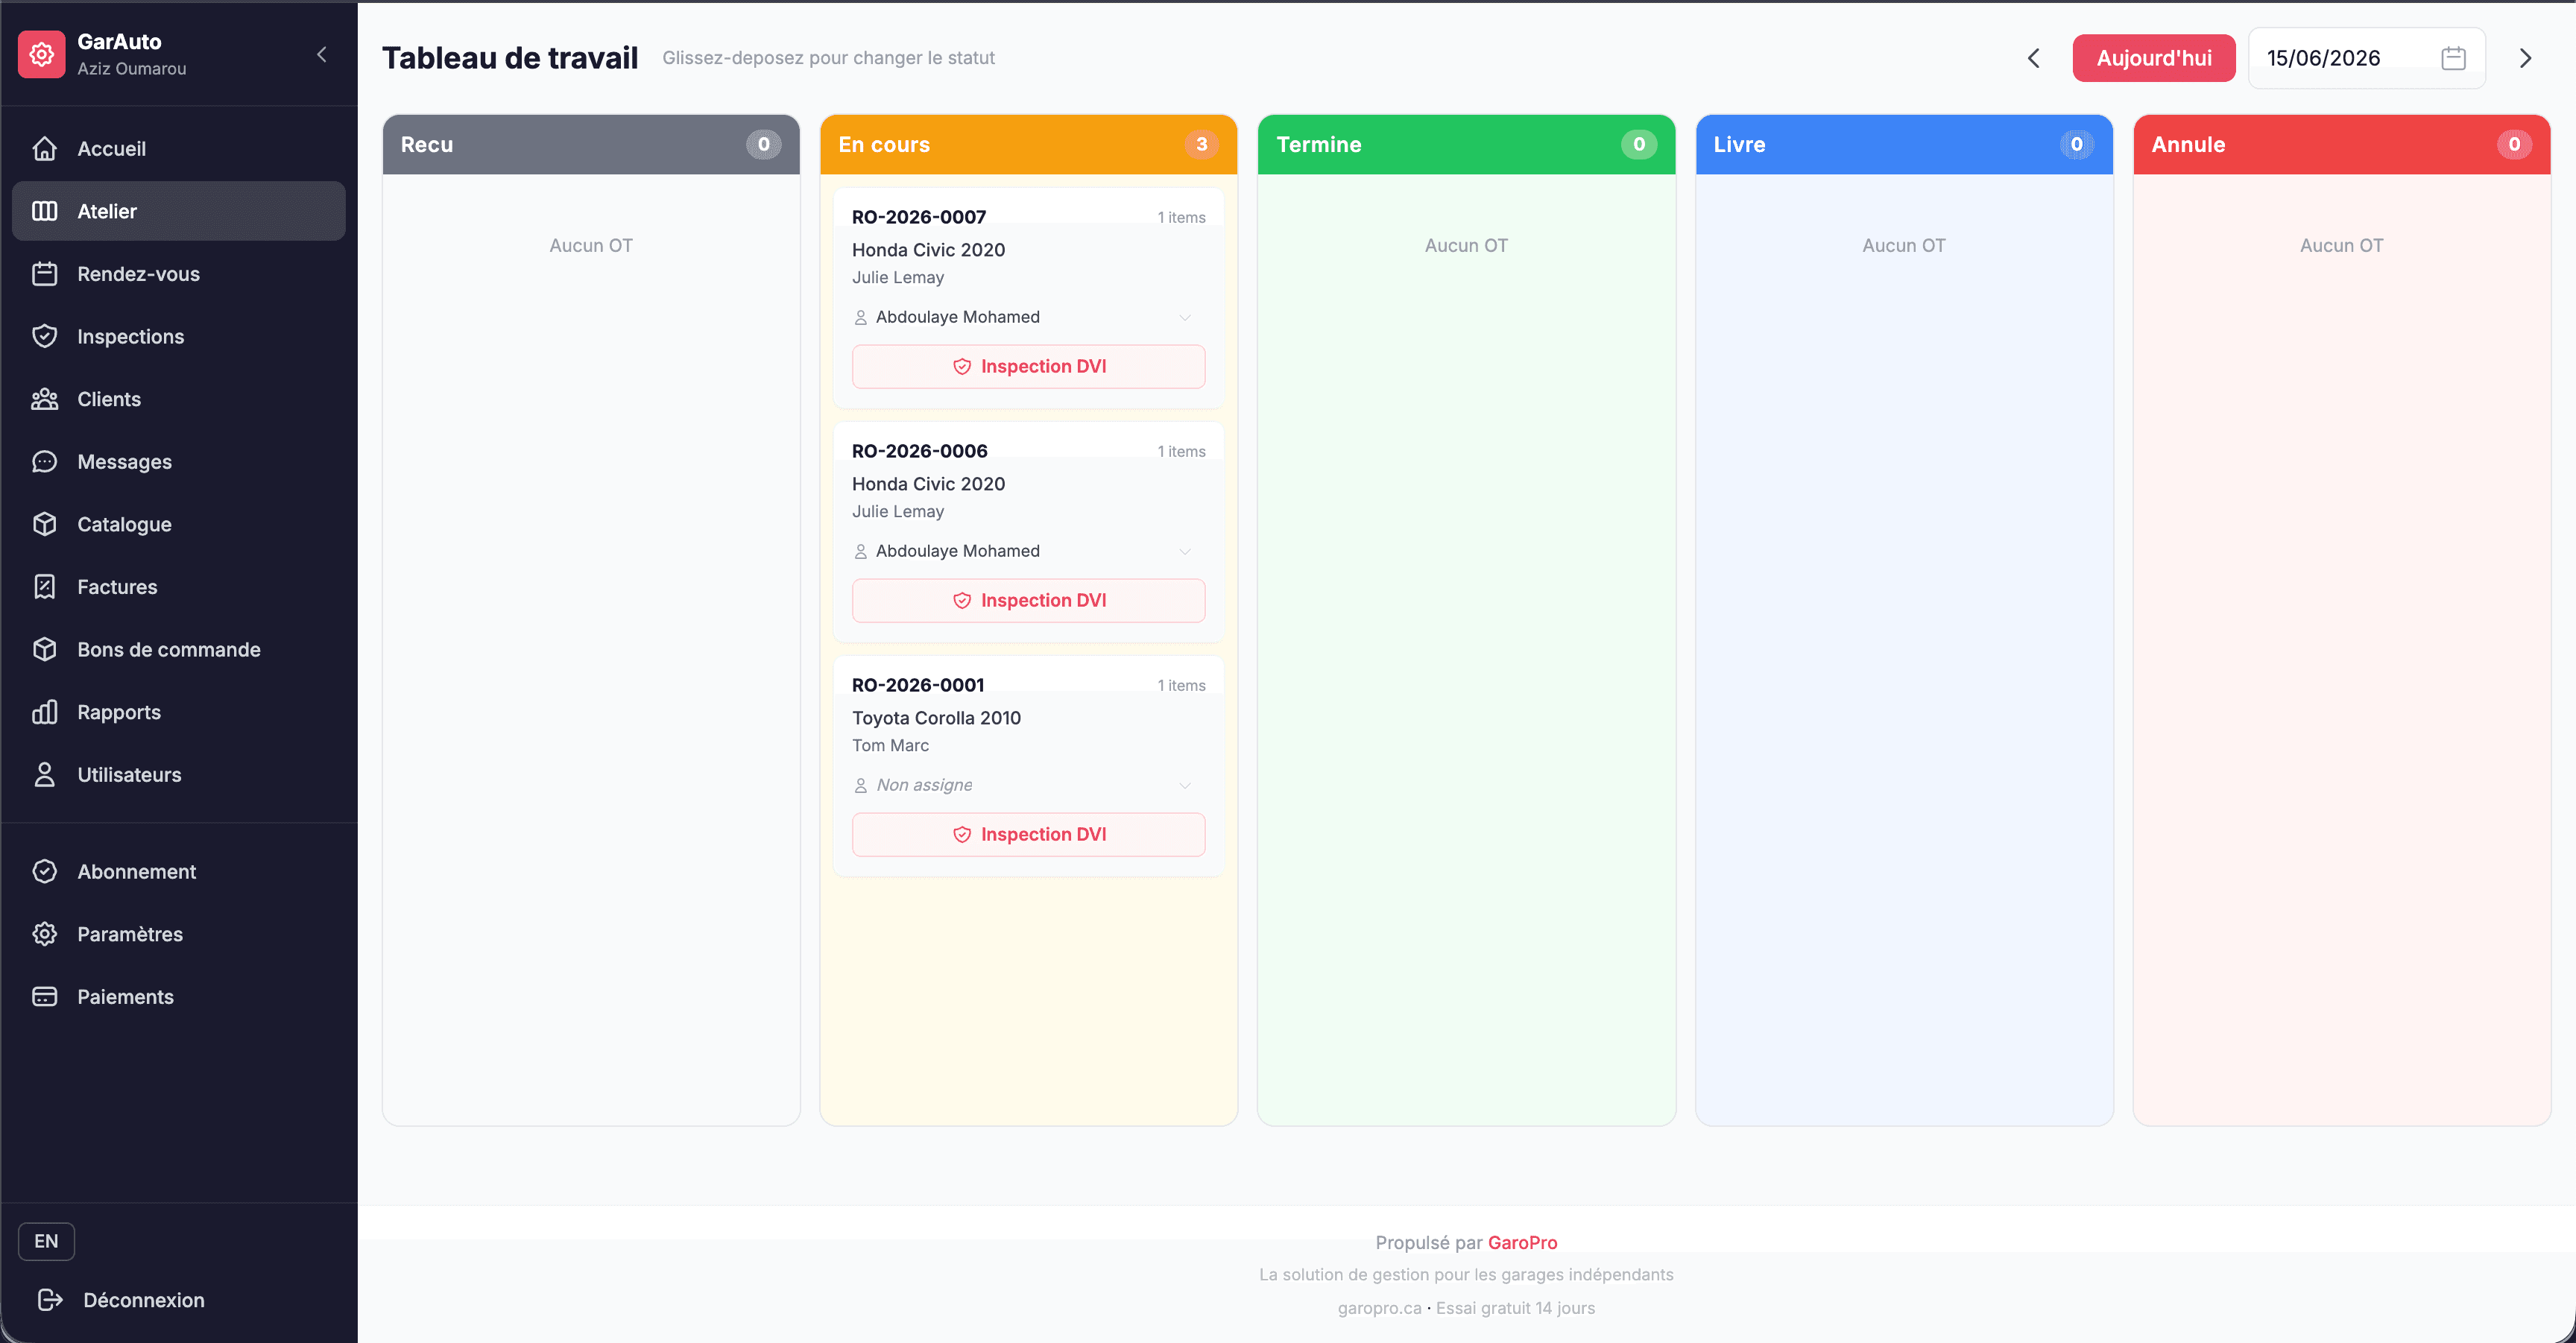Image resolution: width=2576 pixels, height=1343 pixels.
Task: Click shield icon on RO-2026-0006 Inspection DVI
Action: click(962, 600)
